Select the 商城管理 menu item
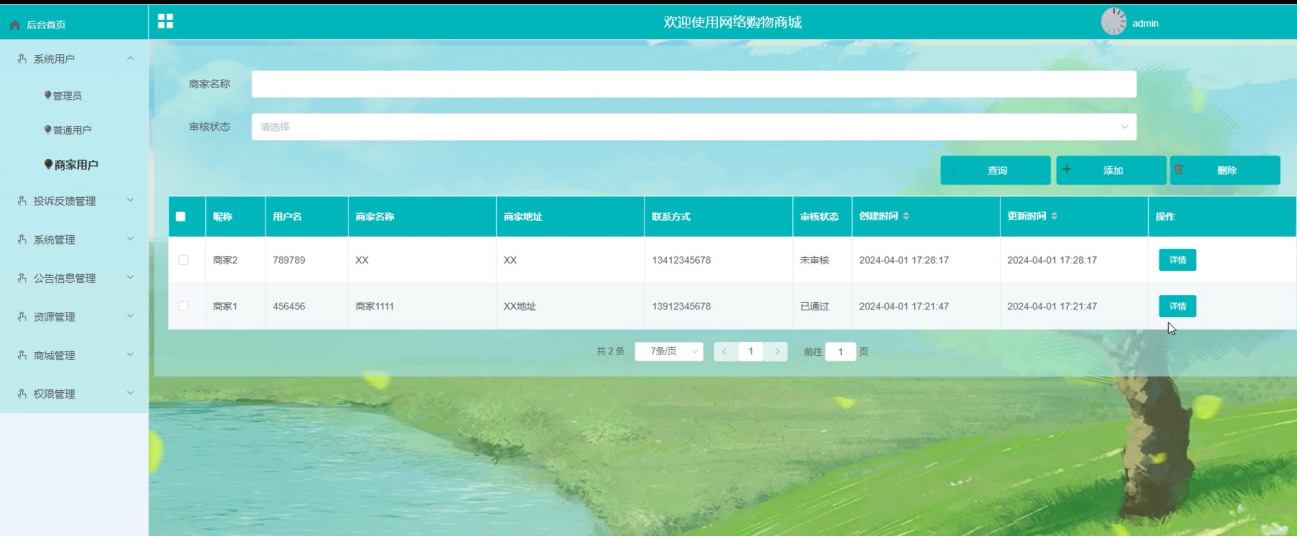This screenshot has width=1297, height=536. click(x=54, y=356)
